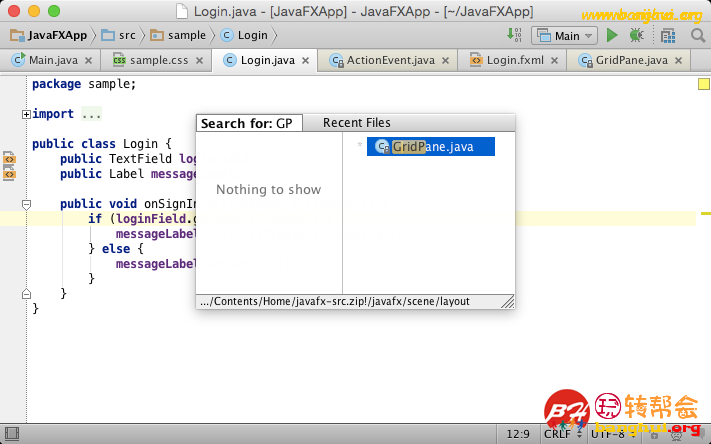Select GridPane.java in Recent Files

[431, 146]
